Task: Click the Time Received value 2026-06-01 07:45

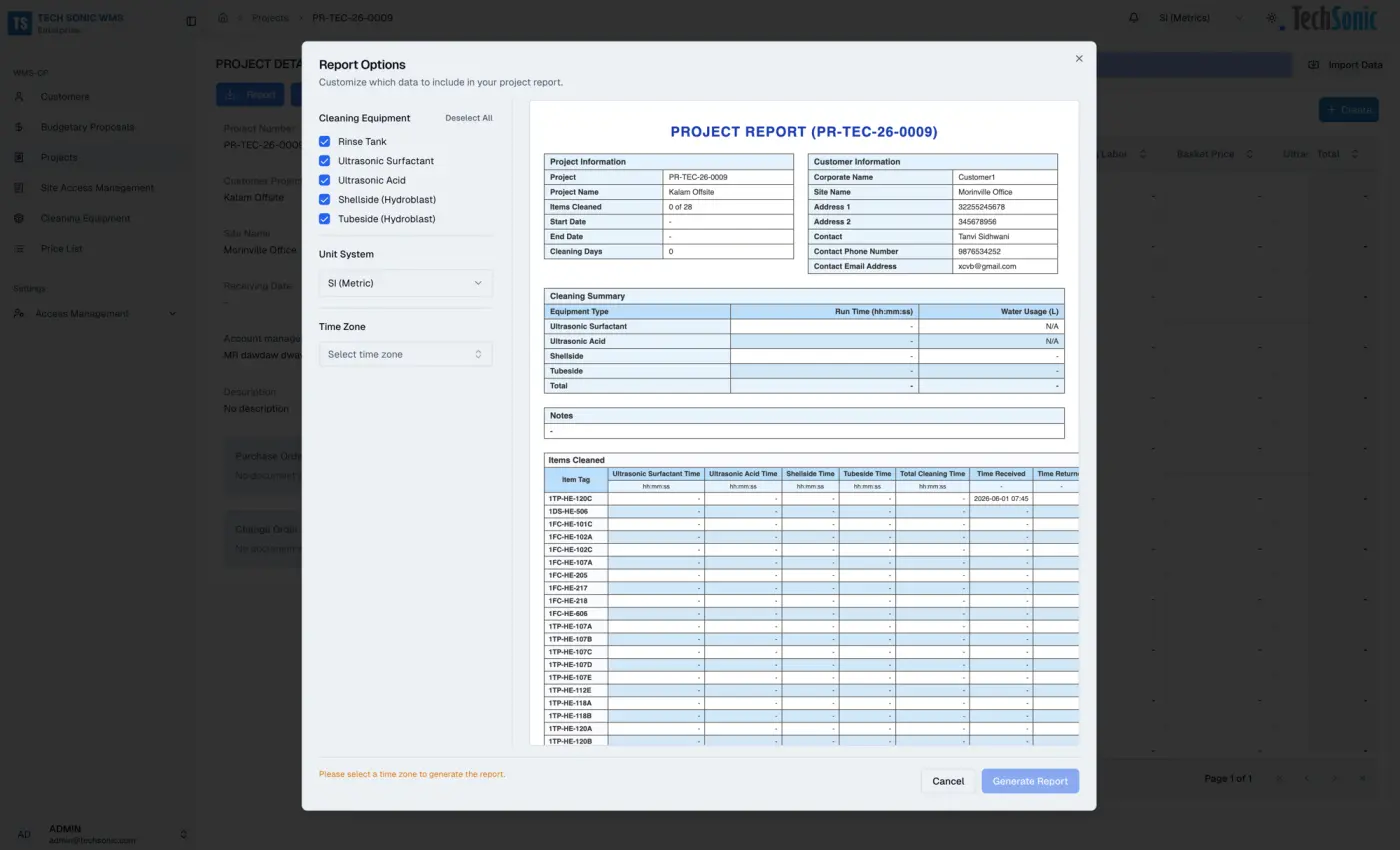Action: click(1000, 498)
